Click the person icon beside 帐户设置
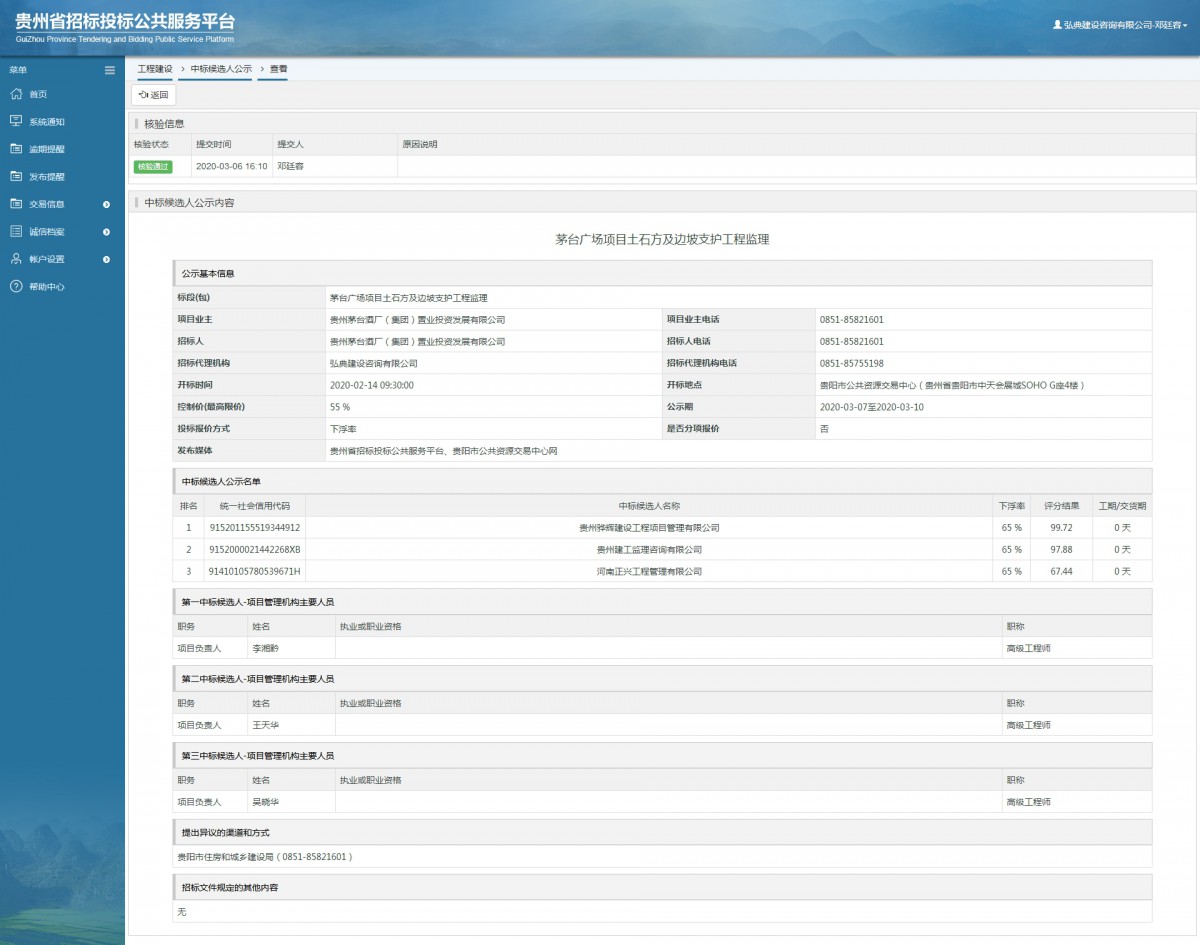Screen dimensions: 1200x945 (15, 259)
